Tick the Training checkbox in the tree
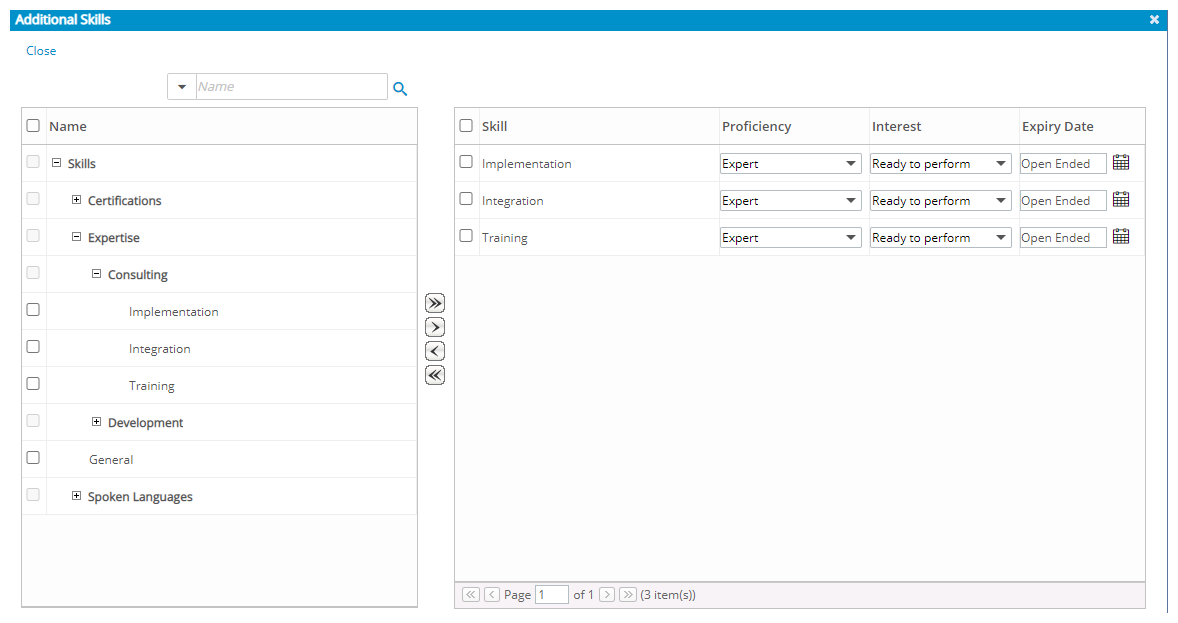Screen dimensions: 1178x623 [x=33, y=383]
